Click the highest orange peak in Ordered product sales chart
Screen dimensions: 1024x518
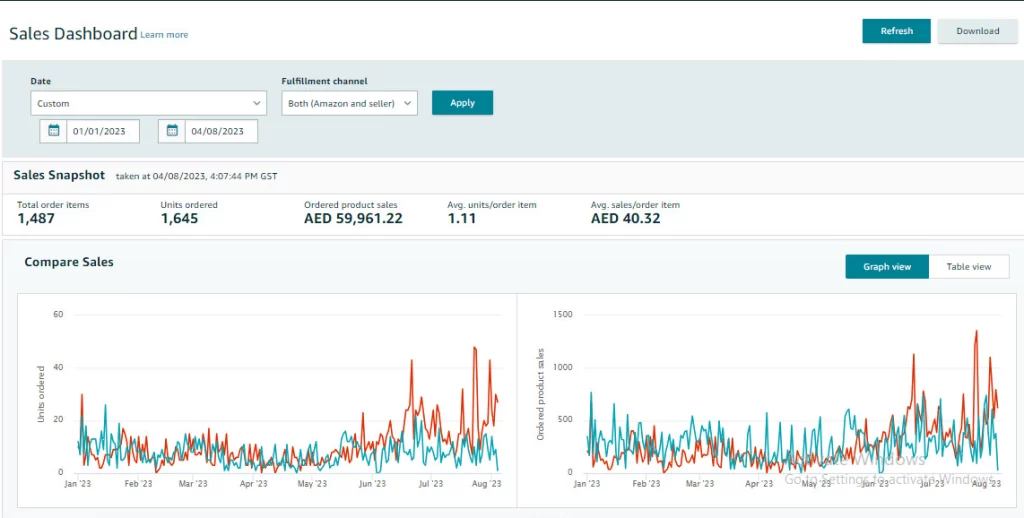976,332
